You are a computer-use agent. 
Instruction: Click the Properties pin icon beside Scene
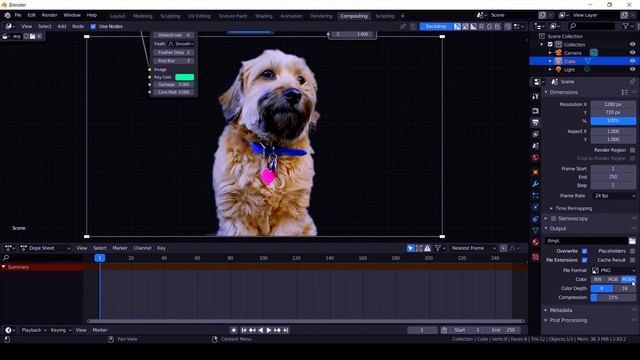(632, 82)
